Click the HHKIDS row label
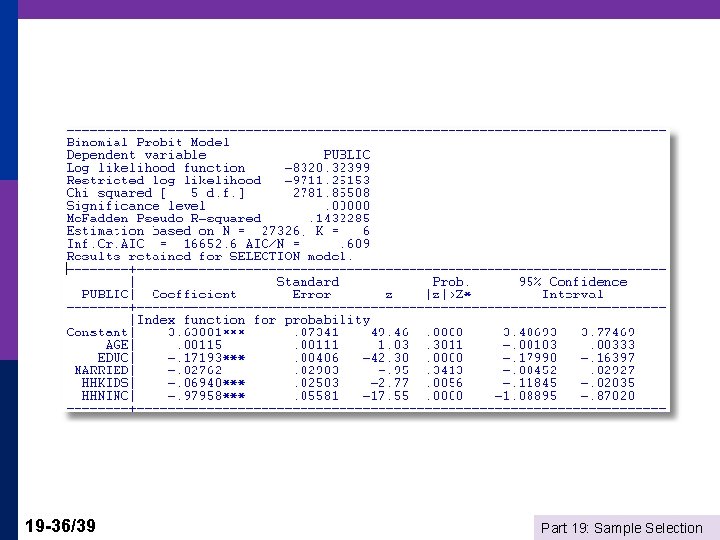Image resolution: width=720 pixels, height=540 pixels. point(105,383)
